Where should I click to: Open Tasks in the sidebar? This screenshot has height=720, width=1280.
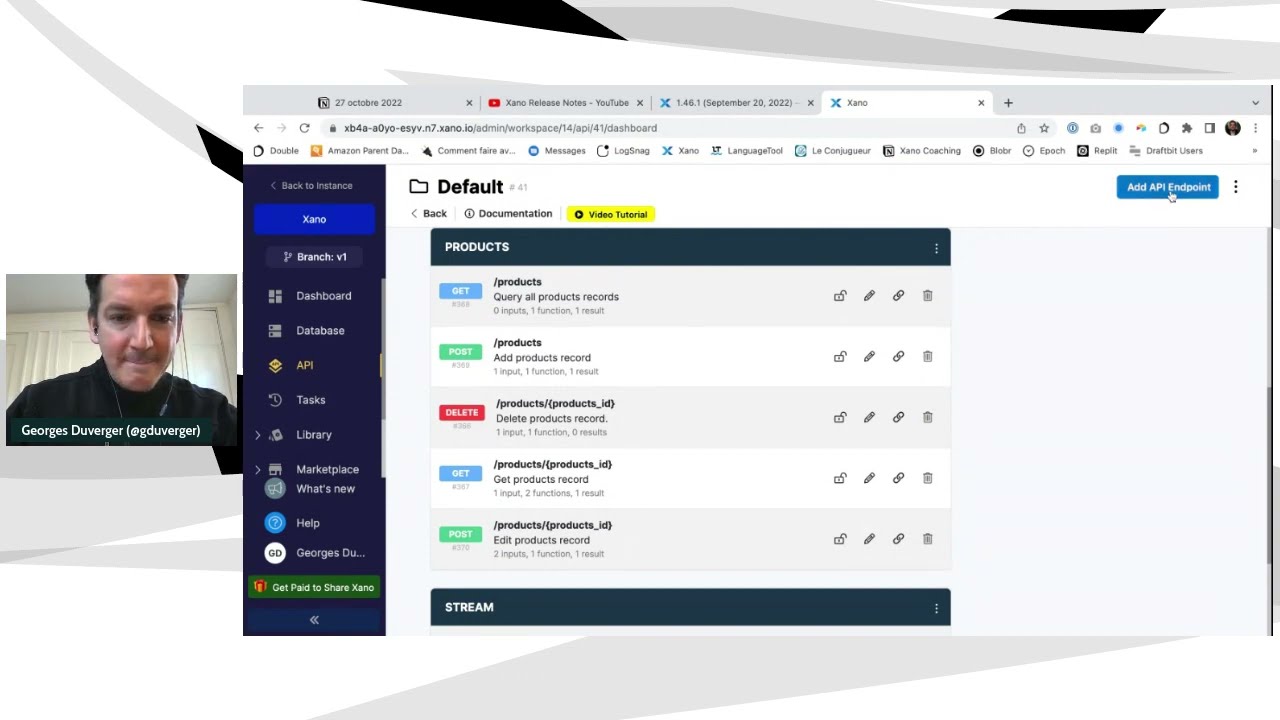point(310,400)
